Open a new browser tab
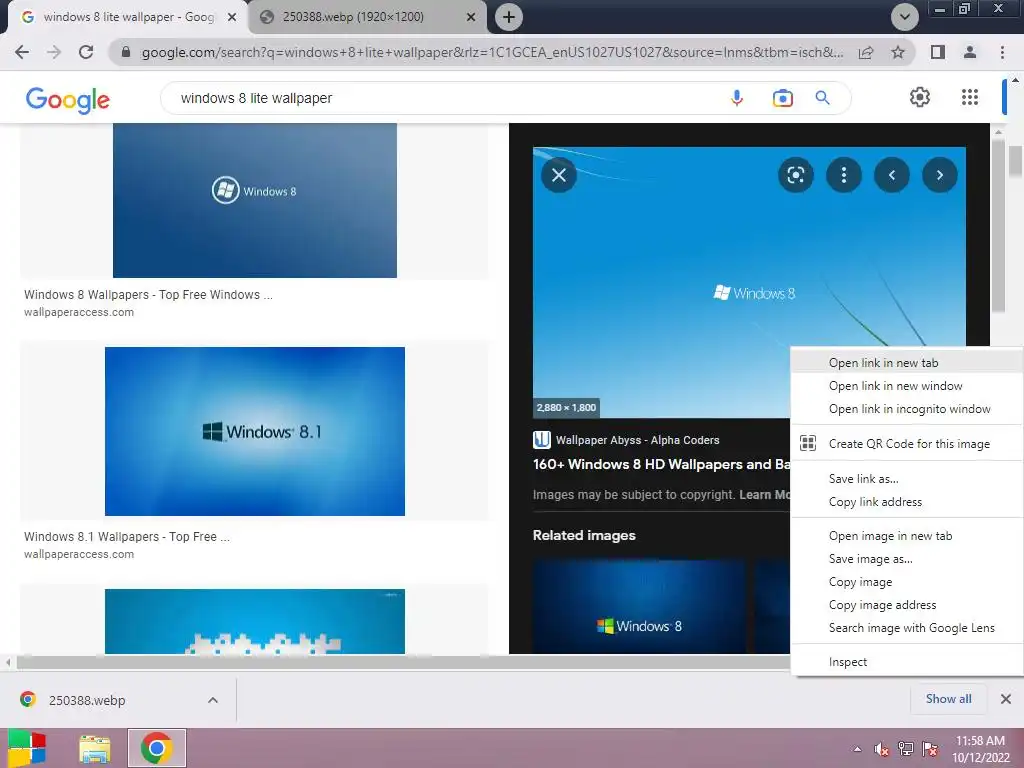 coord(509,17)
